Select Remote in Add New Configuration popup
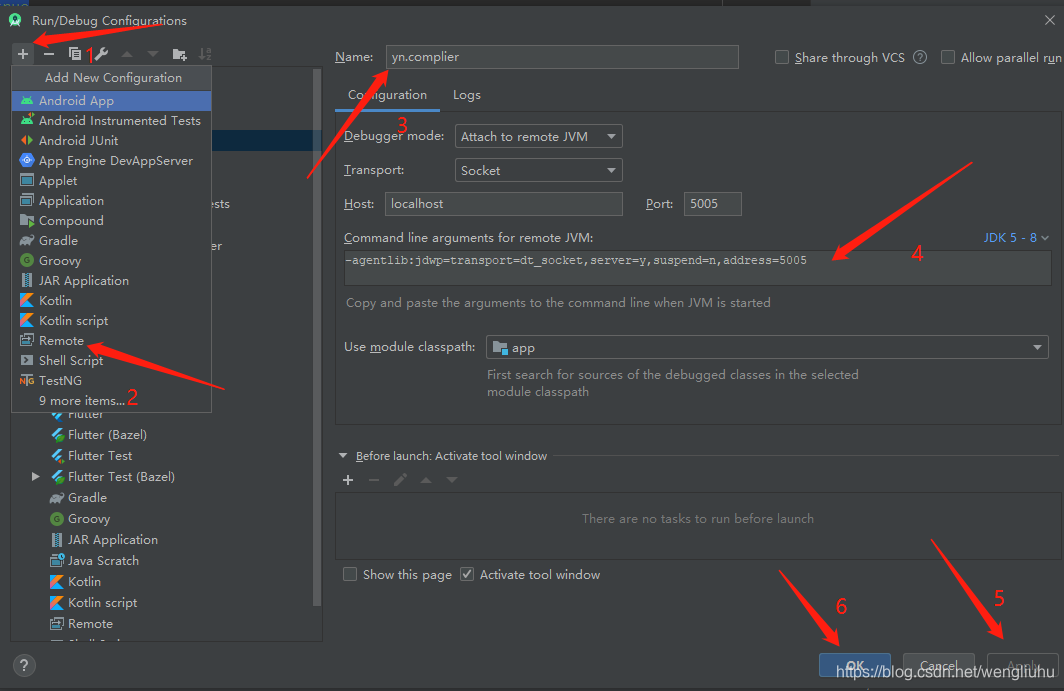The image size is (1064, 691). 111,341
